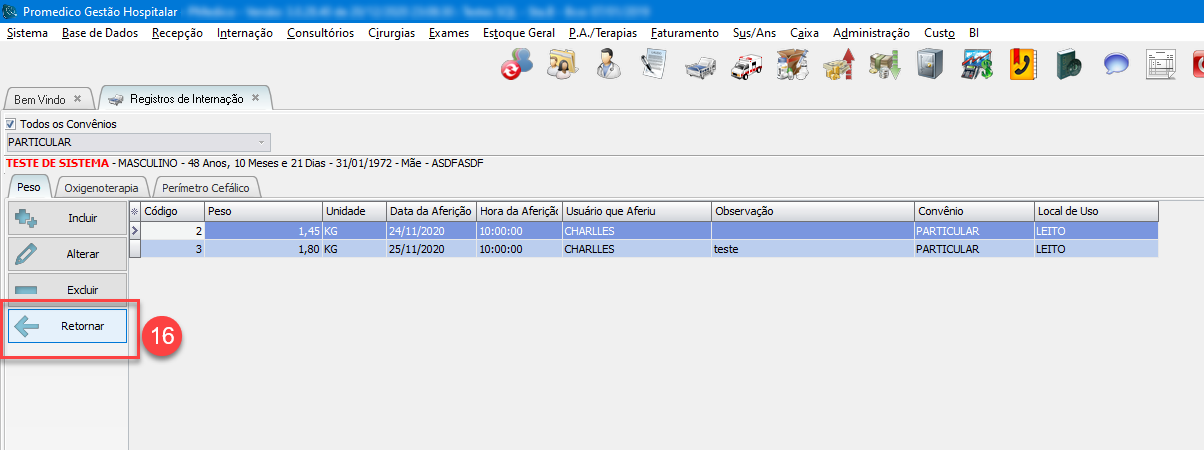Click the money with red up arrow icon
This screenshot has width=1204, height=450.
click(838, 65)
